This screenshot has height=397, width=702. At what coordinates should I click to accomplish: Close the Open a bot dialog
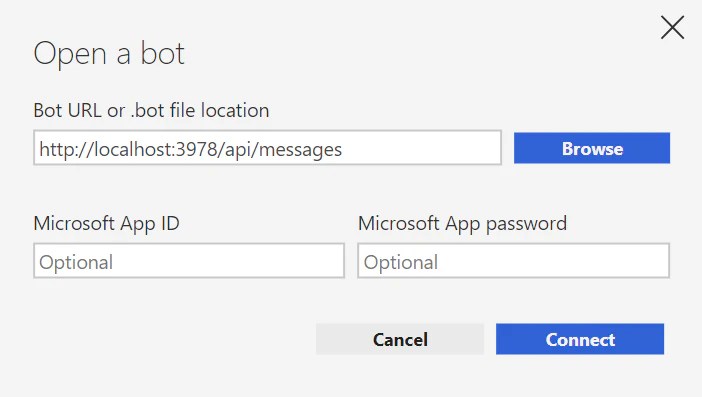672,27
